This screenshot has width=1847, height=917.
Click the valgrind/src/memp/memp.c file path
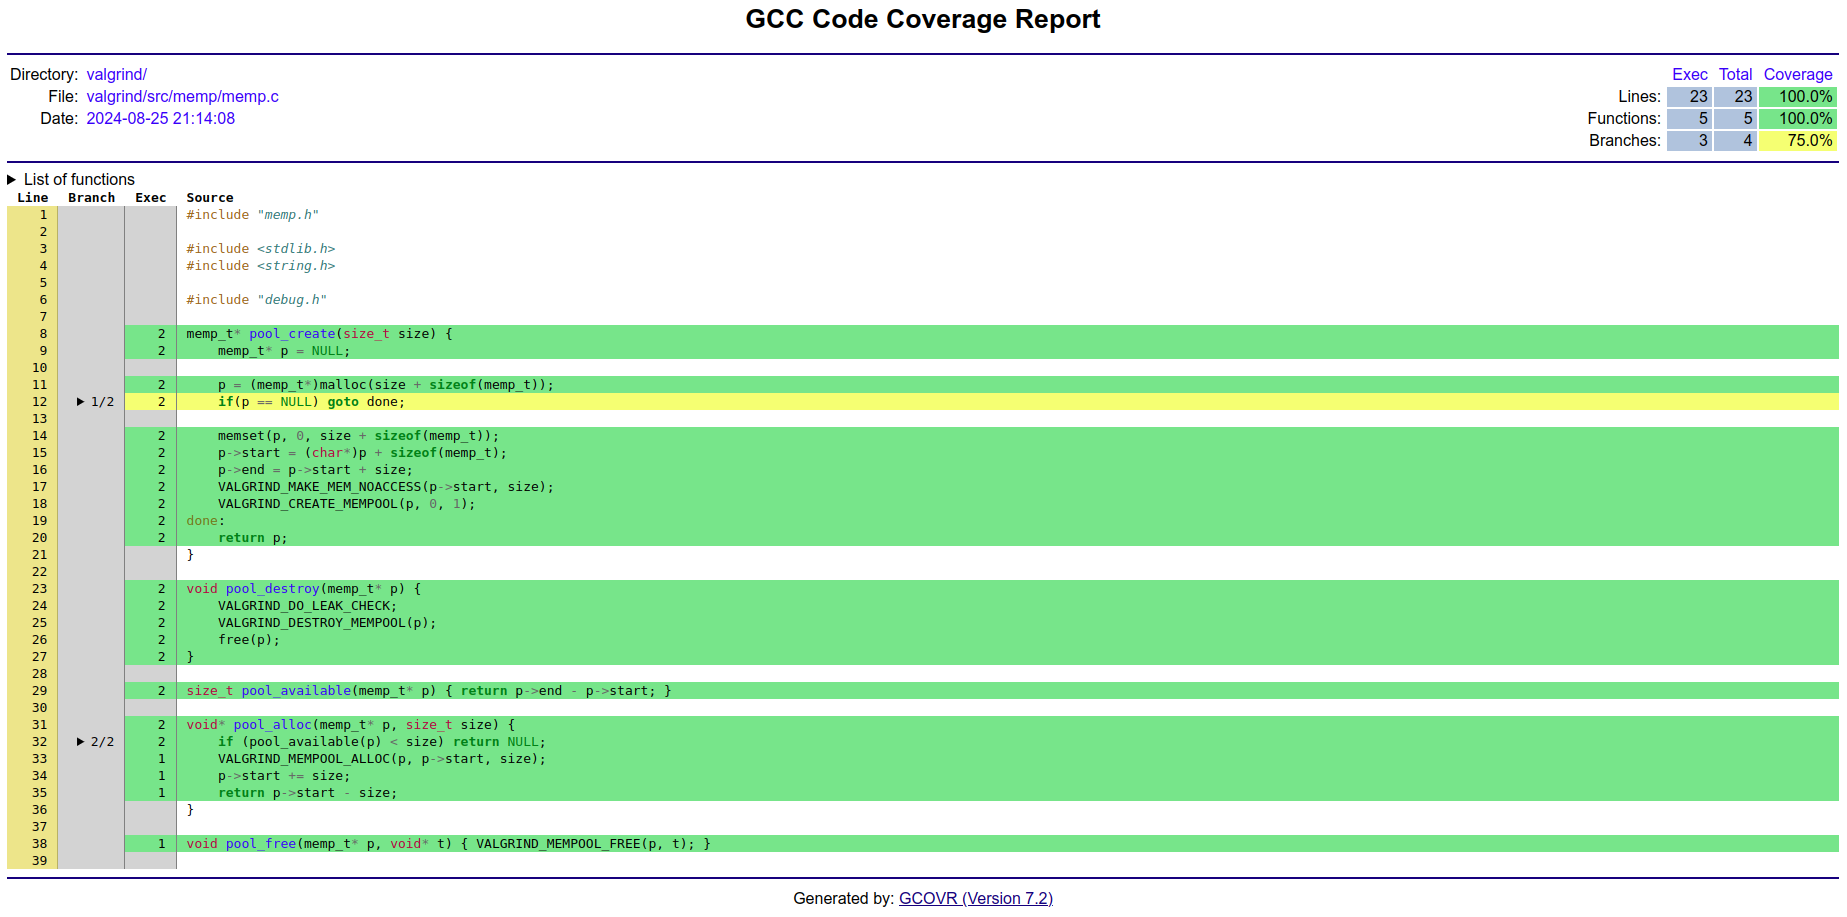coord(182,97)
